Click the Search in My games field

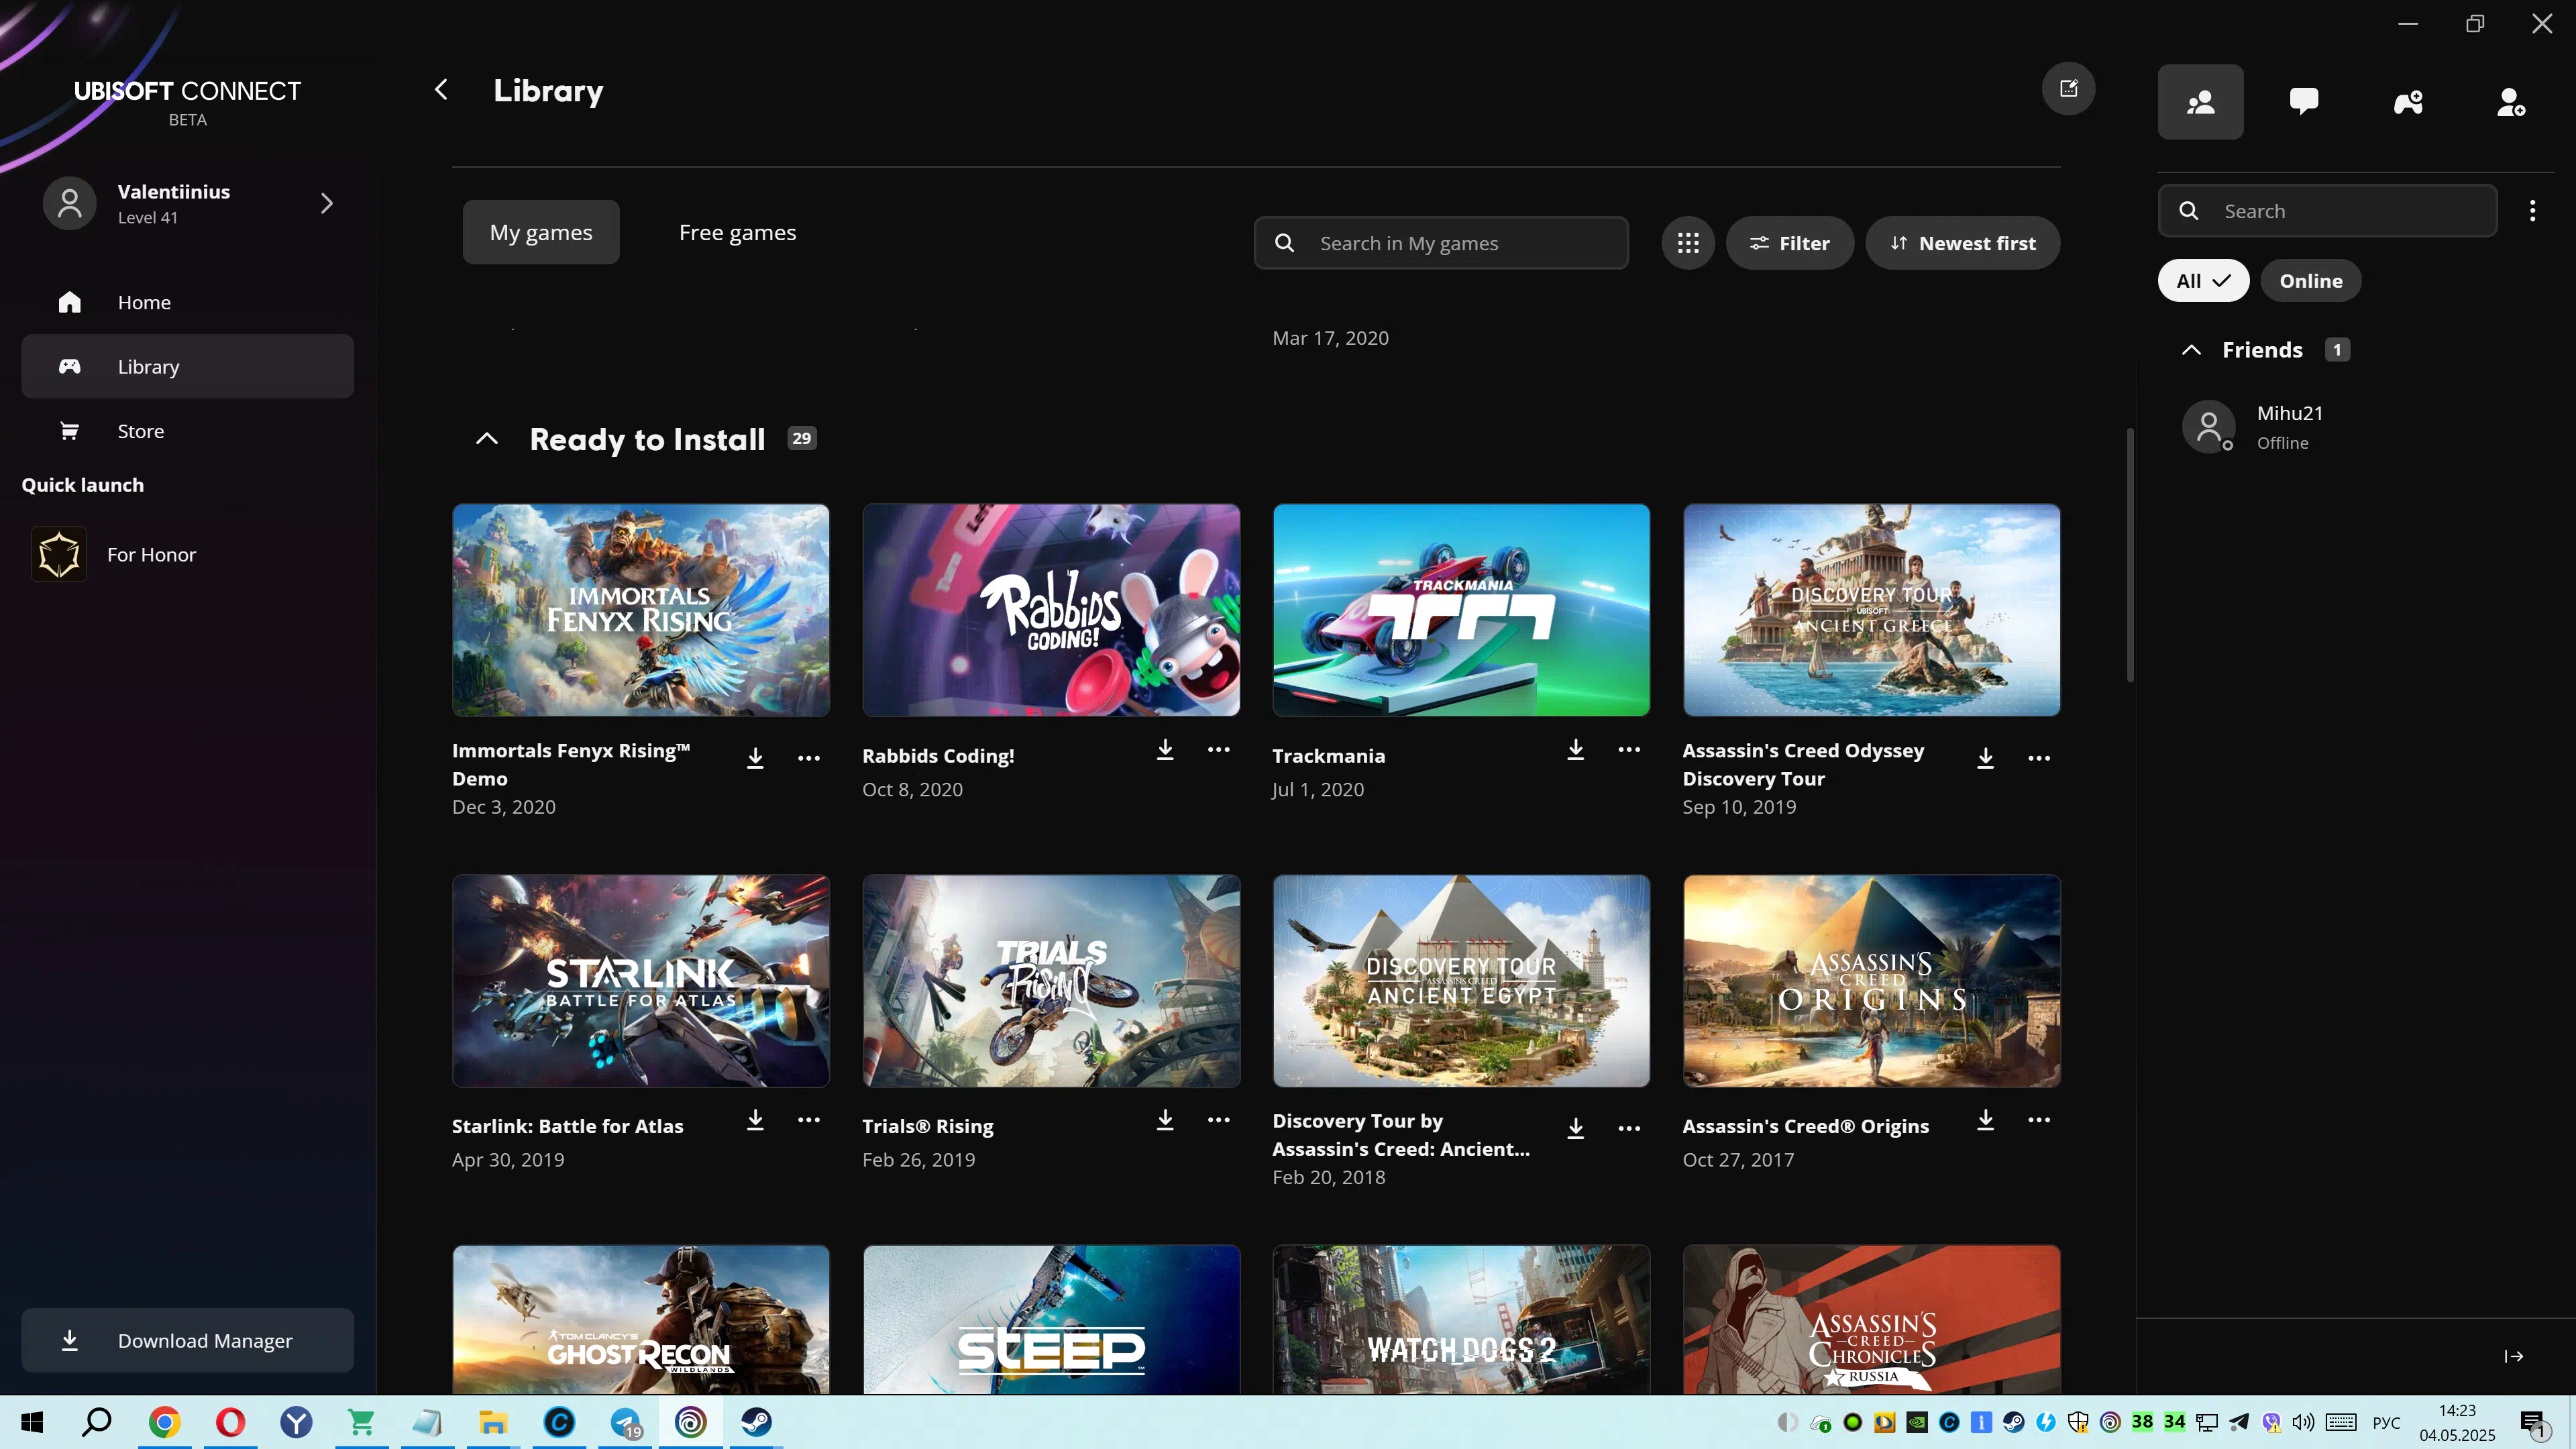pyautogui.click(x=1441, y=243)
